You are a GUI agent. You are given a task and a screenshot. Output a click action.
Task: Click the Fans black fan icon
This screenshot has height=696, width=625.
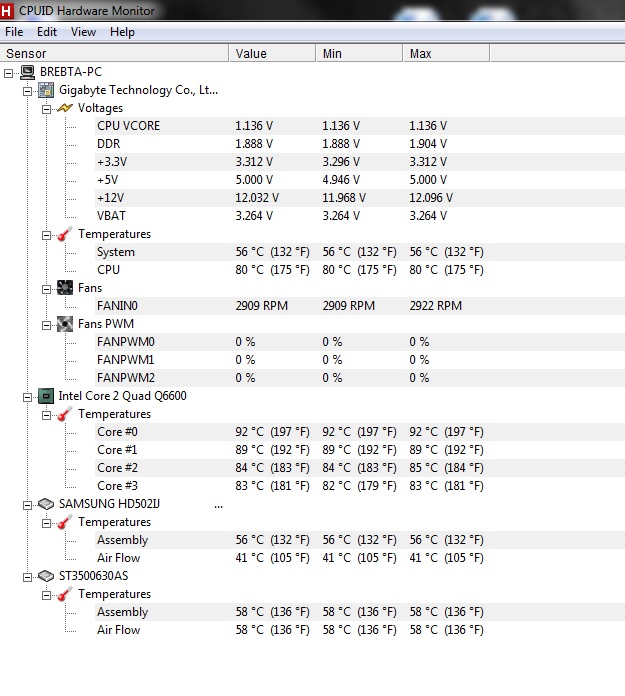(65, 288)
